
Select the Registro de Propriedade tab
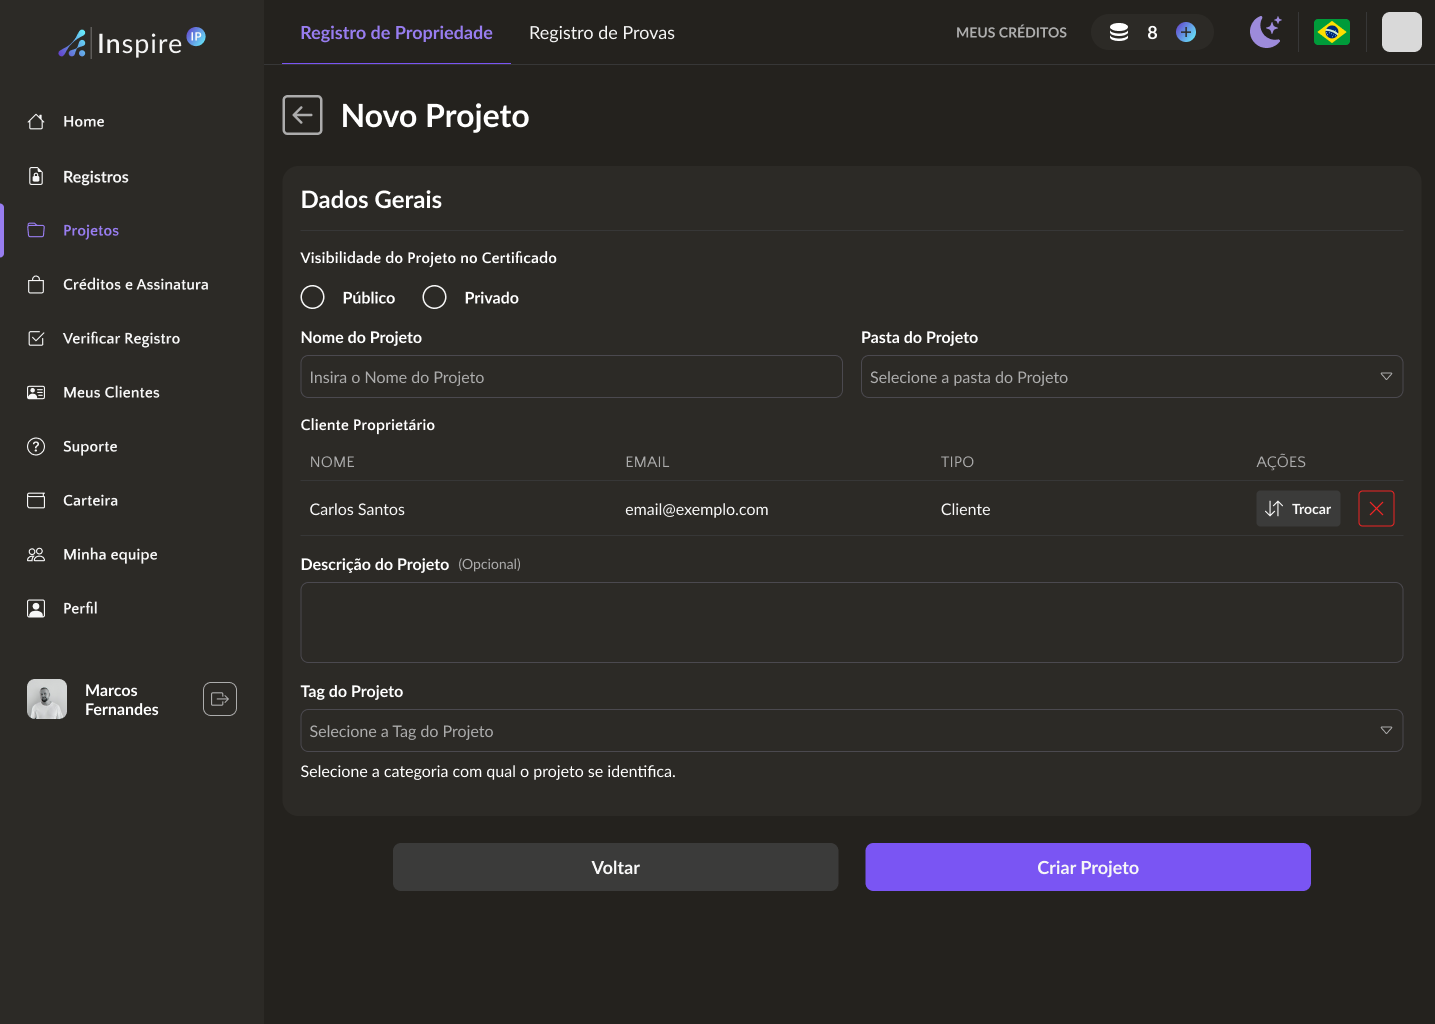point(396,33)
